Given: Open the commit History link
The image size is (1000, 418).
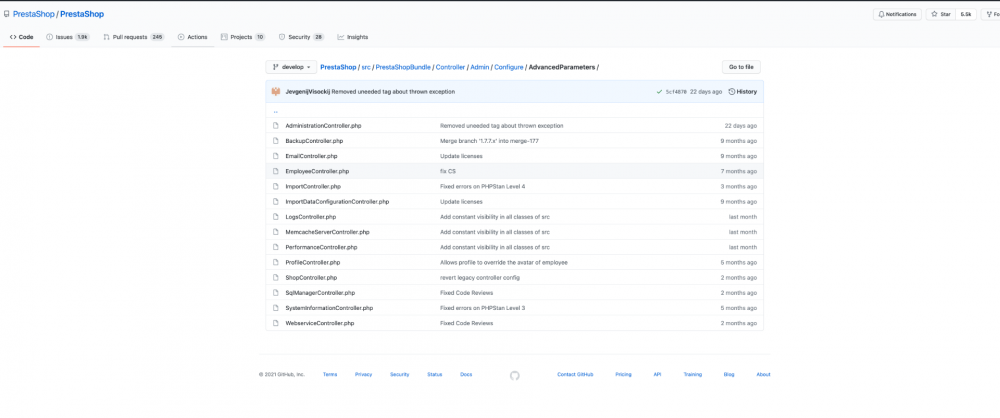Looking at the screenshot, I should point(742,91).
